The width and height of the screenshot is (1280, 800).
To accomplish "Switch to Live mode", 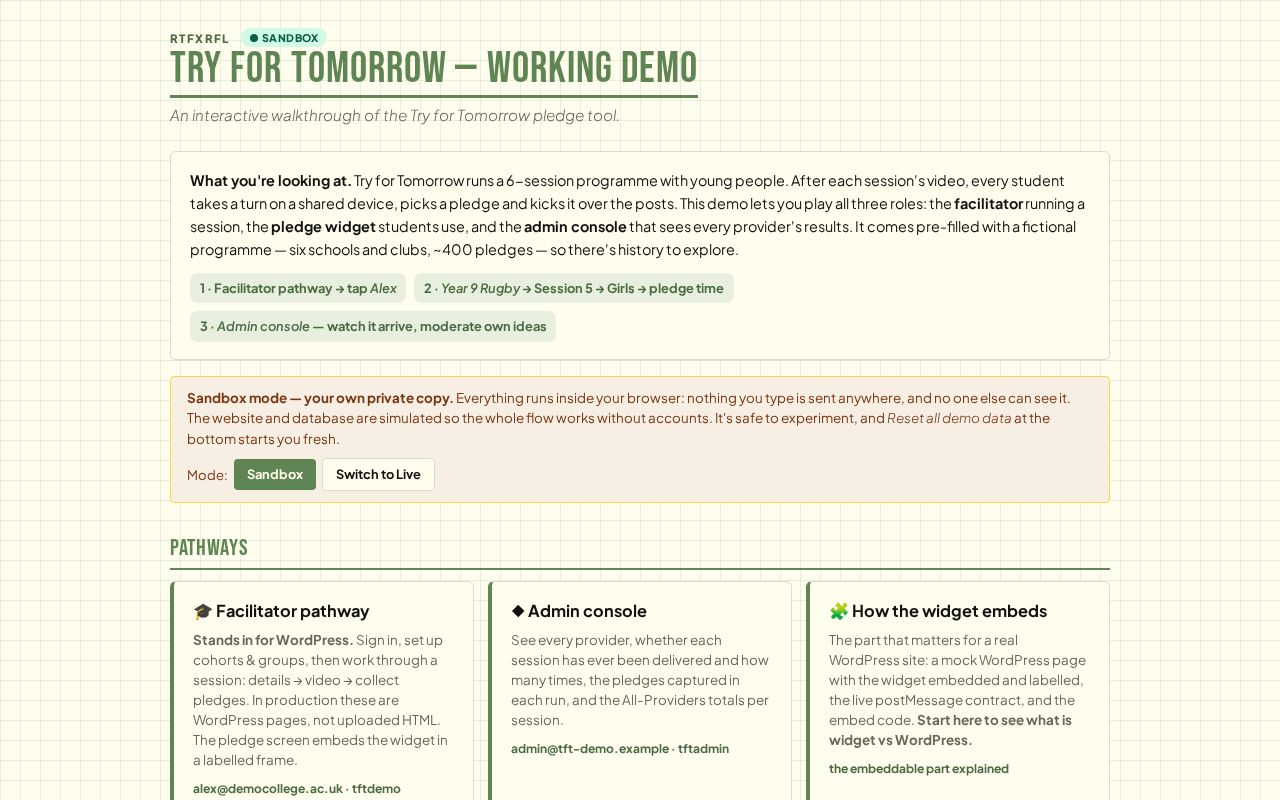I will pos(378,474).
